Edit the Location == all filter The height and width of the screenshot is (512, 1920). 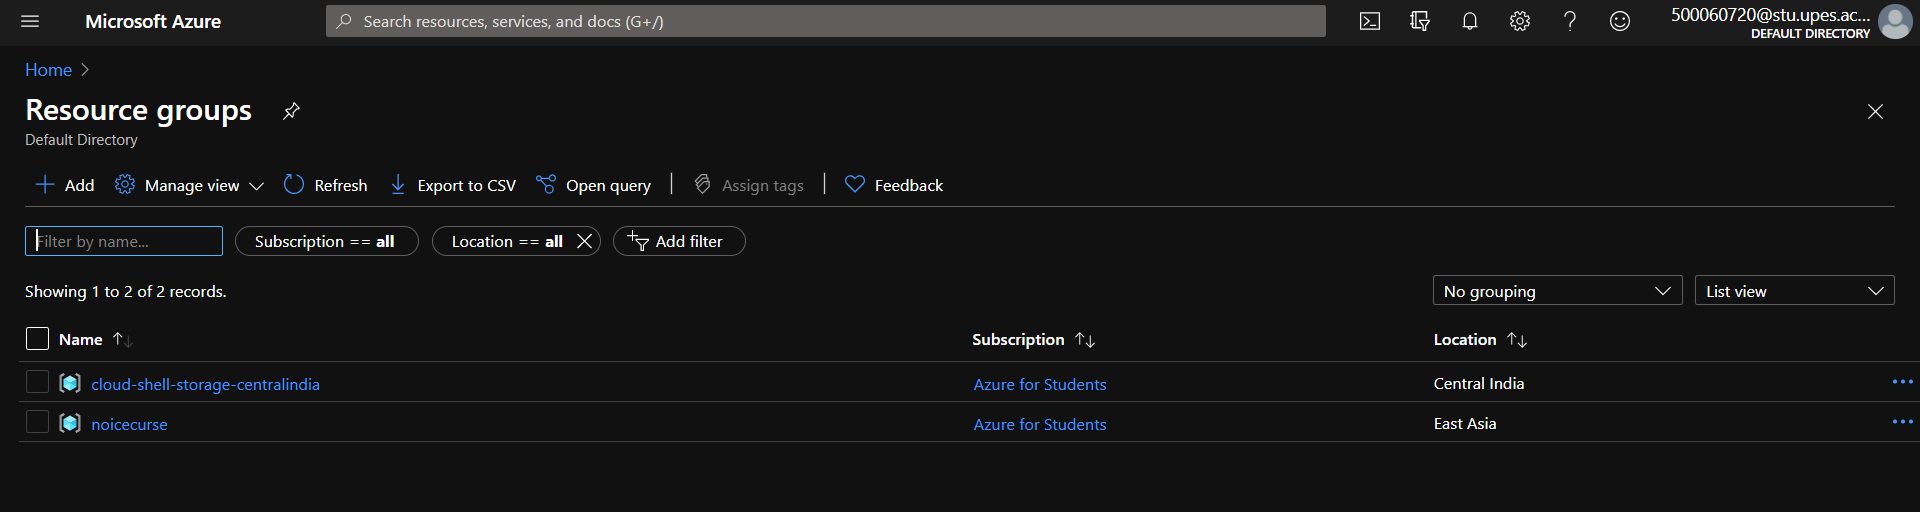pyautogui.click(x=507, y=241)
